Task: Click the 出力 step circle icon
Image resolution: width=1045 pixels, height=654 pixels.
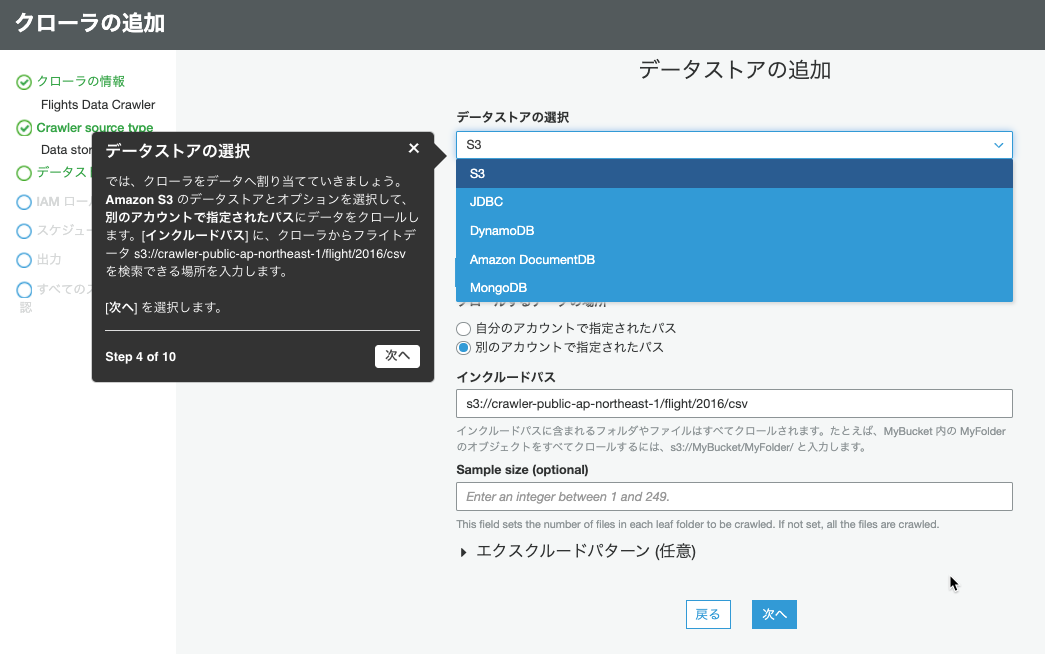Action: pyautogui.click(x=24, y=260)
